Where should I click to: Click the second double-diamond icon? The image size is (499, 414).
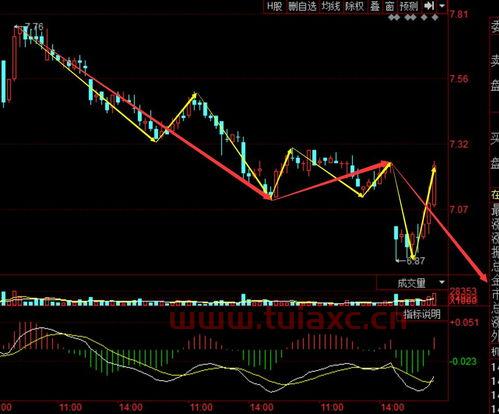410,17
